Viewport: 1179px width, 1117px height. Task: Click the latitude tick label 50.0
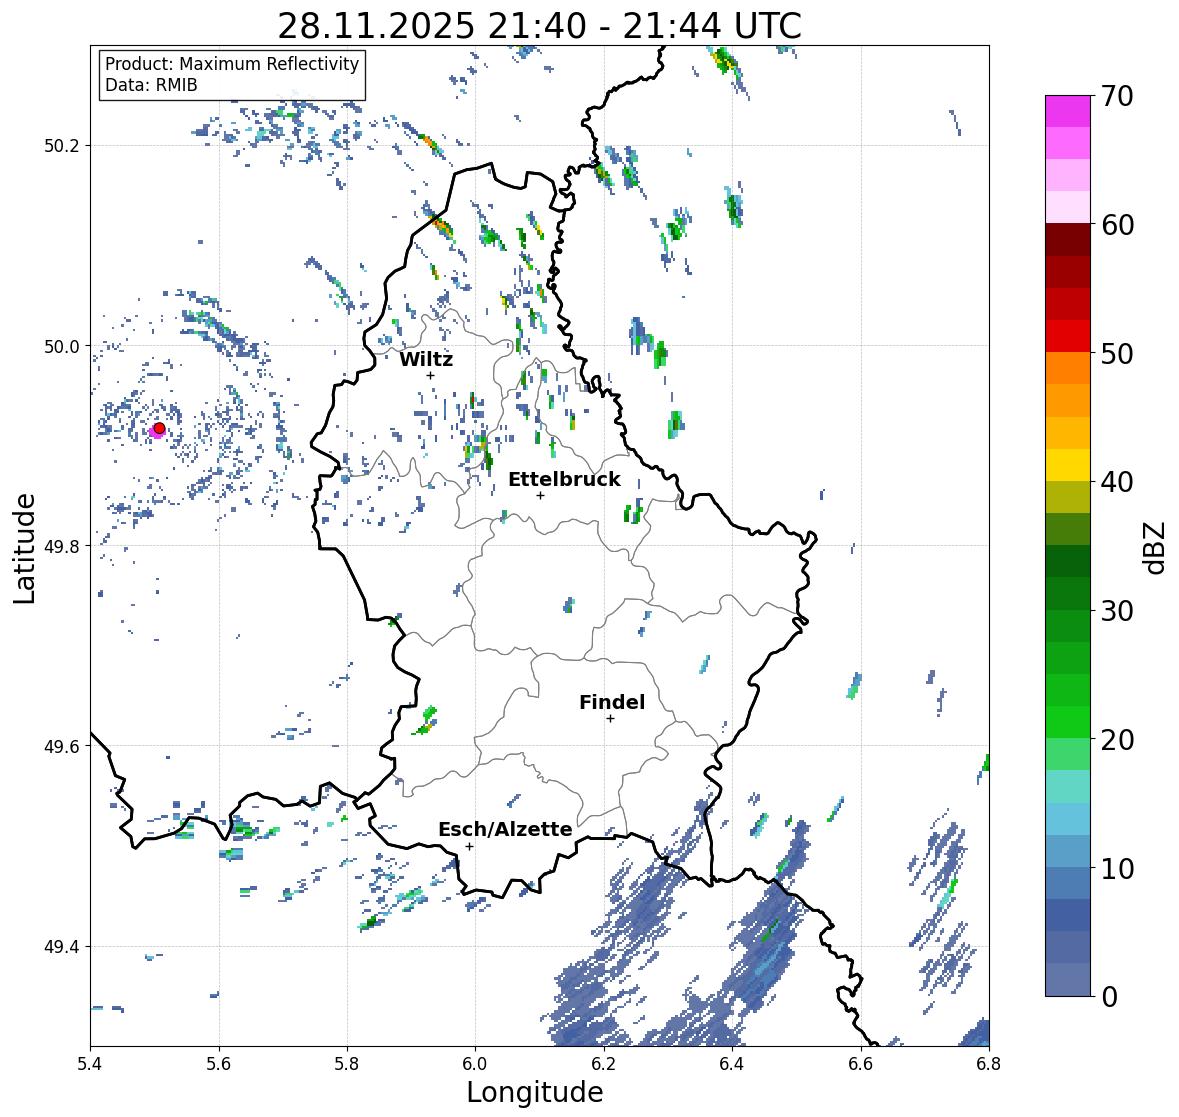tap(61, 347)
